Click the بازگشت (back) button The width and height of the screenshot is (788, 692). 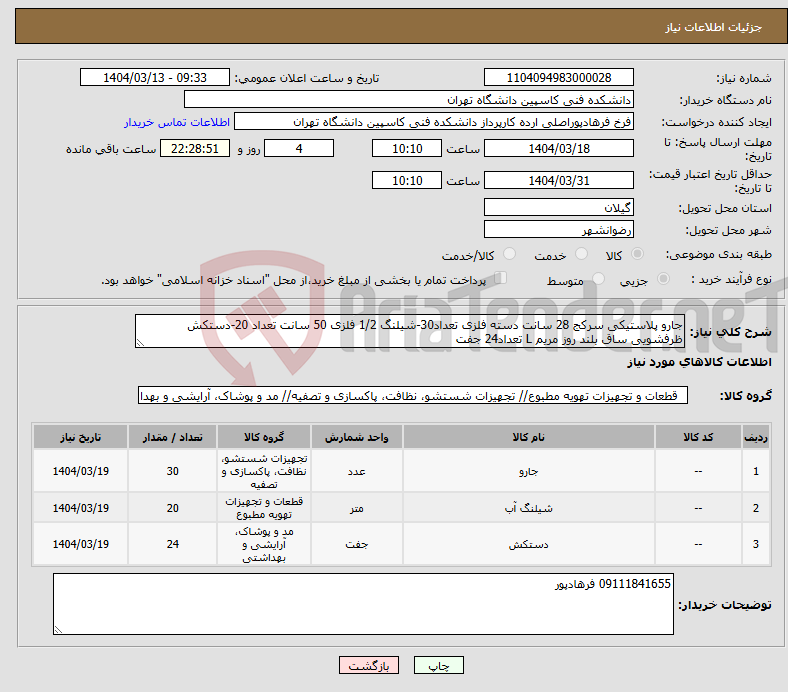[x=369, y=665]
